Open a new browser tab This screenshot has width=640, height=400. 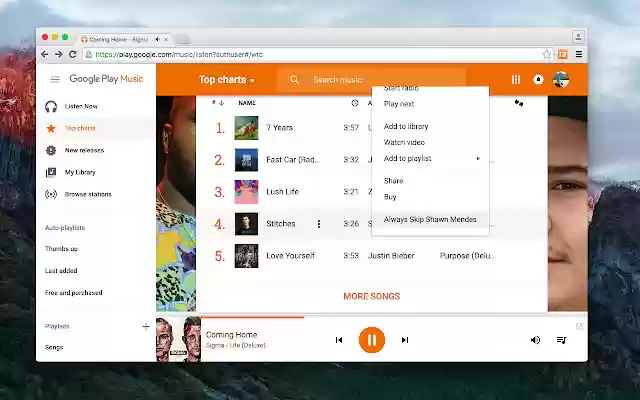coord(182,40)
